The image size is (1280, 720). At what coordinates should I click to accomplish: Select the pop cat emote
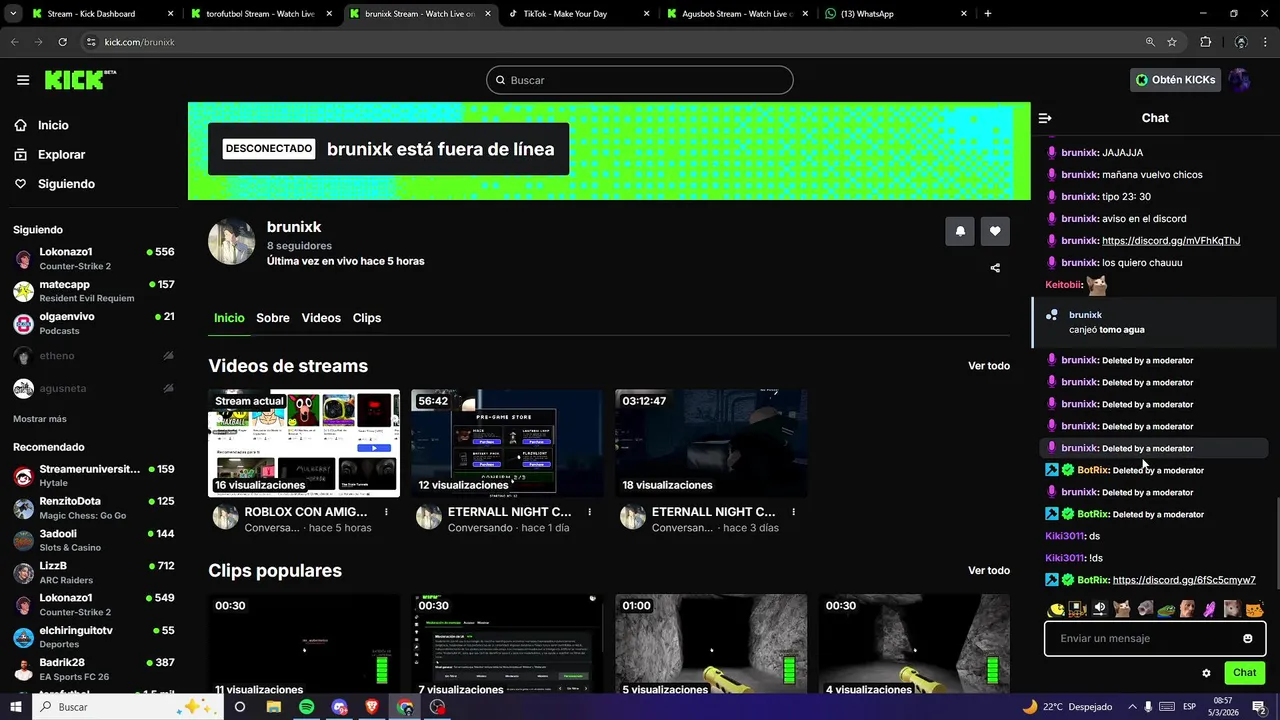click(1122, 609)
